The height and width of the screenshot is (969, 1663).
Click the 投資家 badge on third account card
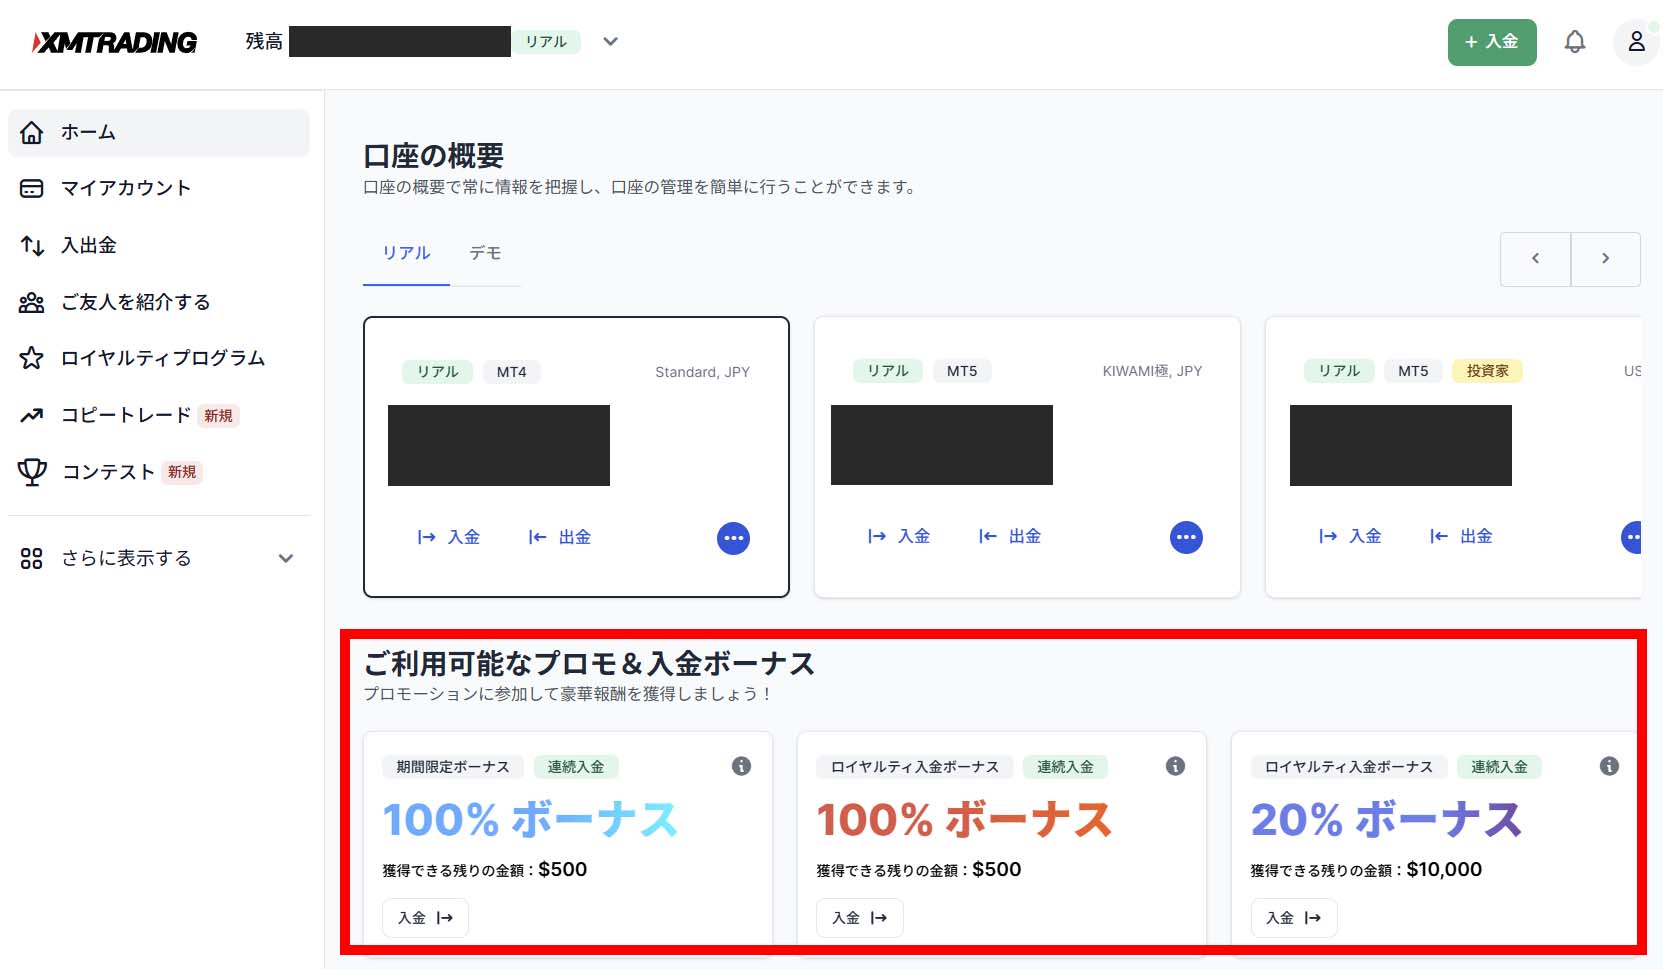pos(1487,371)
